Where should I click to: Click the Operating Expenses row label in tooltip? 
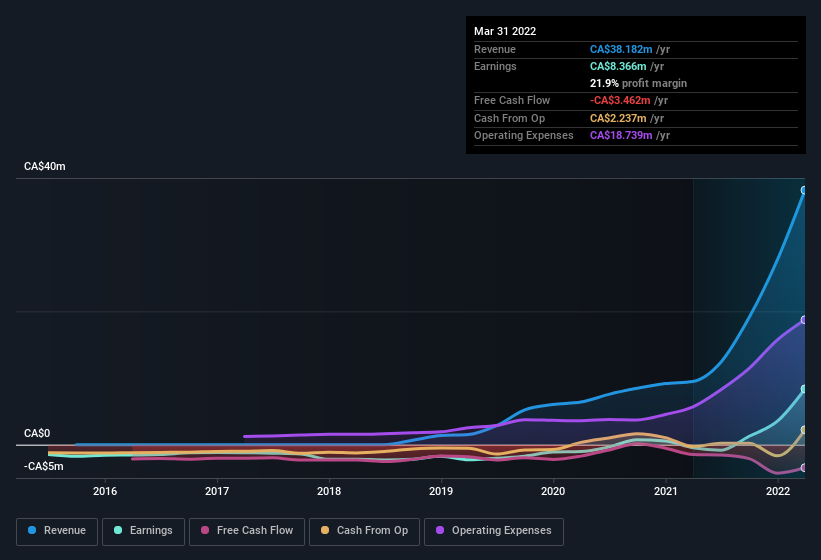(x=524, y=136)
